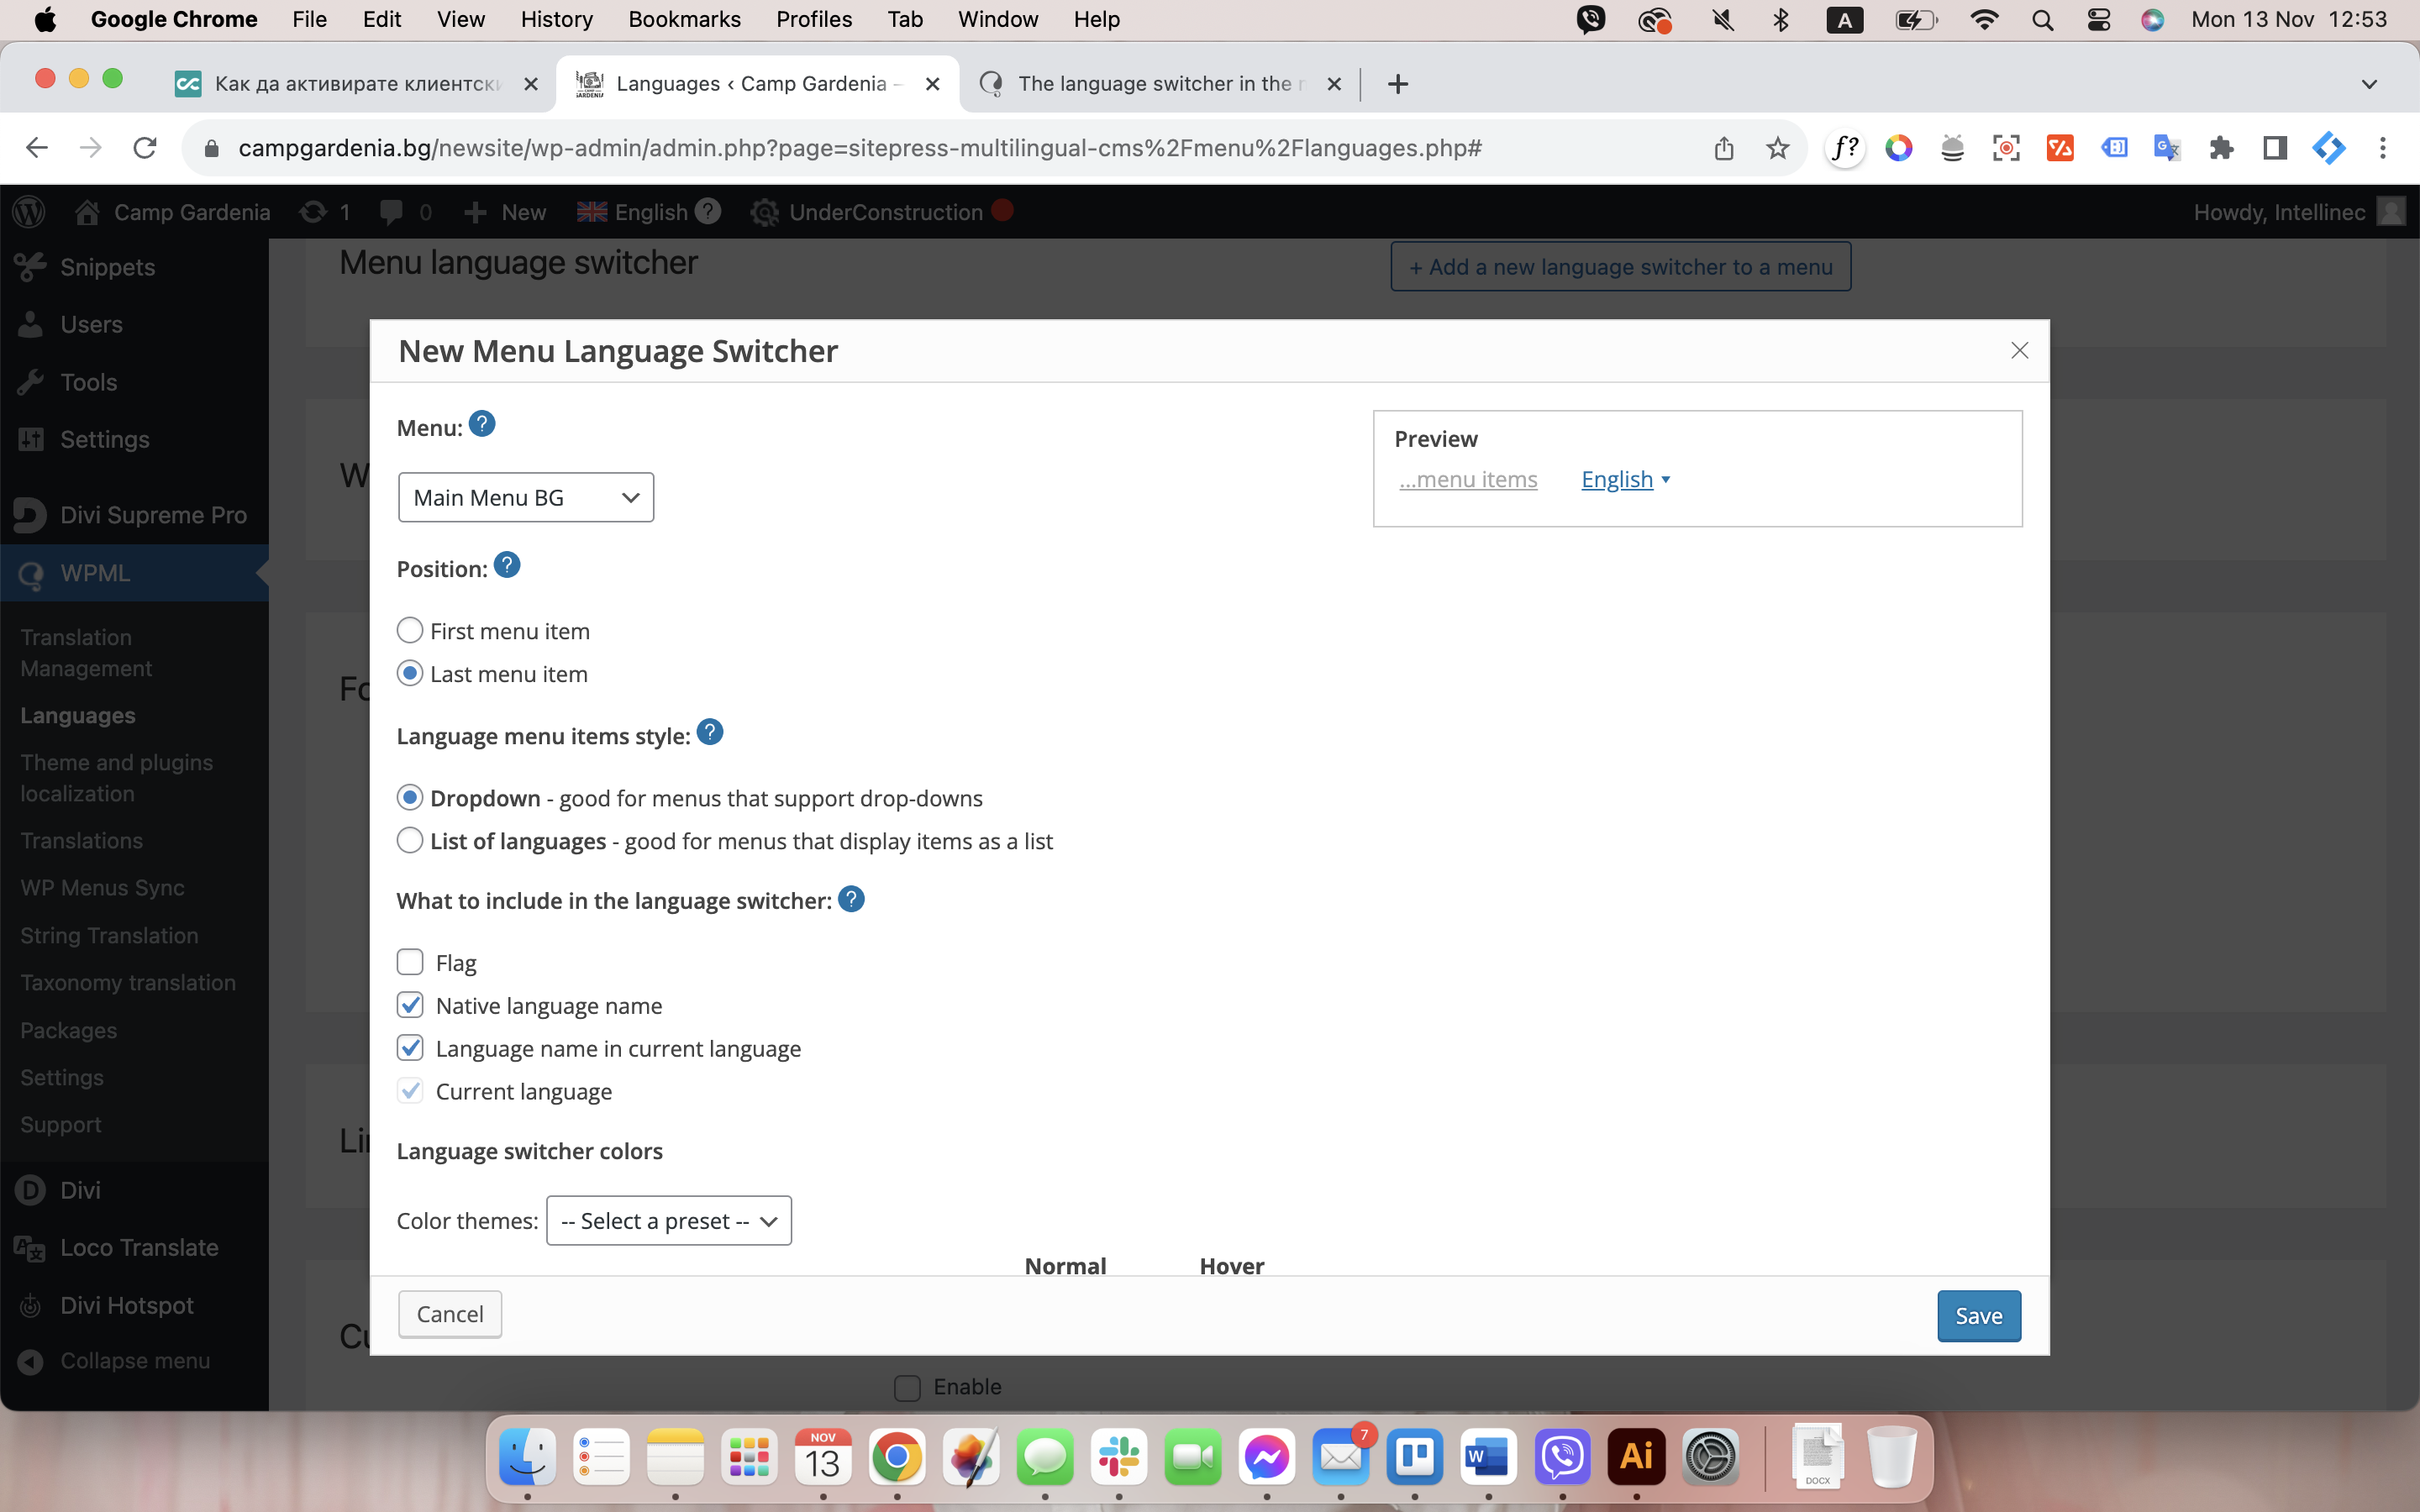
Task: Open New content menu in admin bar
Action: pyautogui.click(x=506, y=212)
